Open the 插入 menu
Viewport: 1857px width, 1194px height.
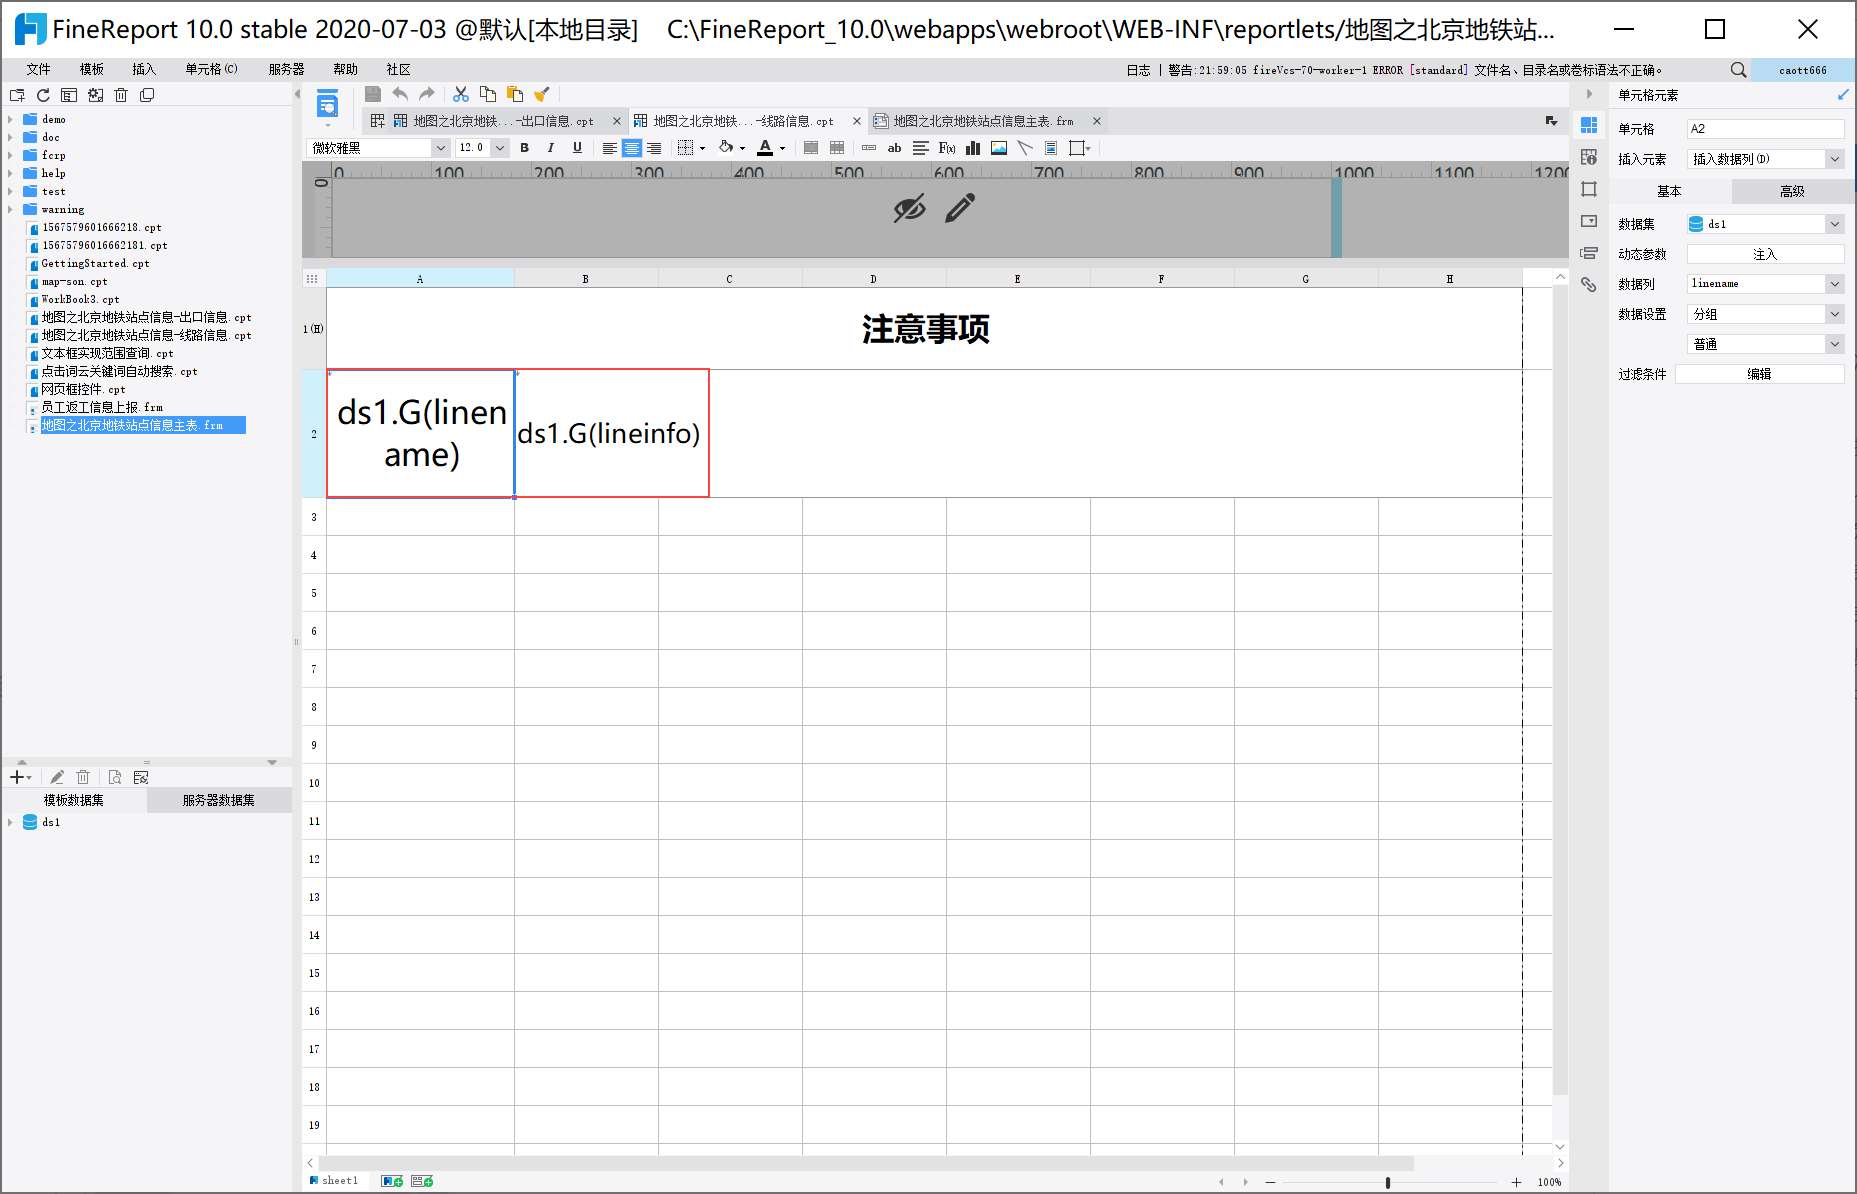tap(144, 69)
